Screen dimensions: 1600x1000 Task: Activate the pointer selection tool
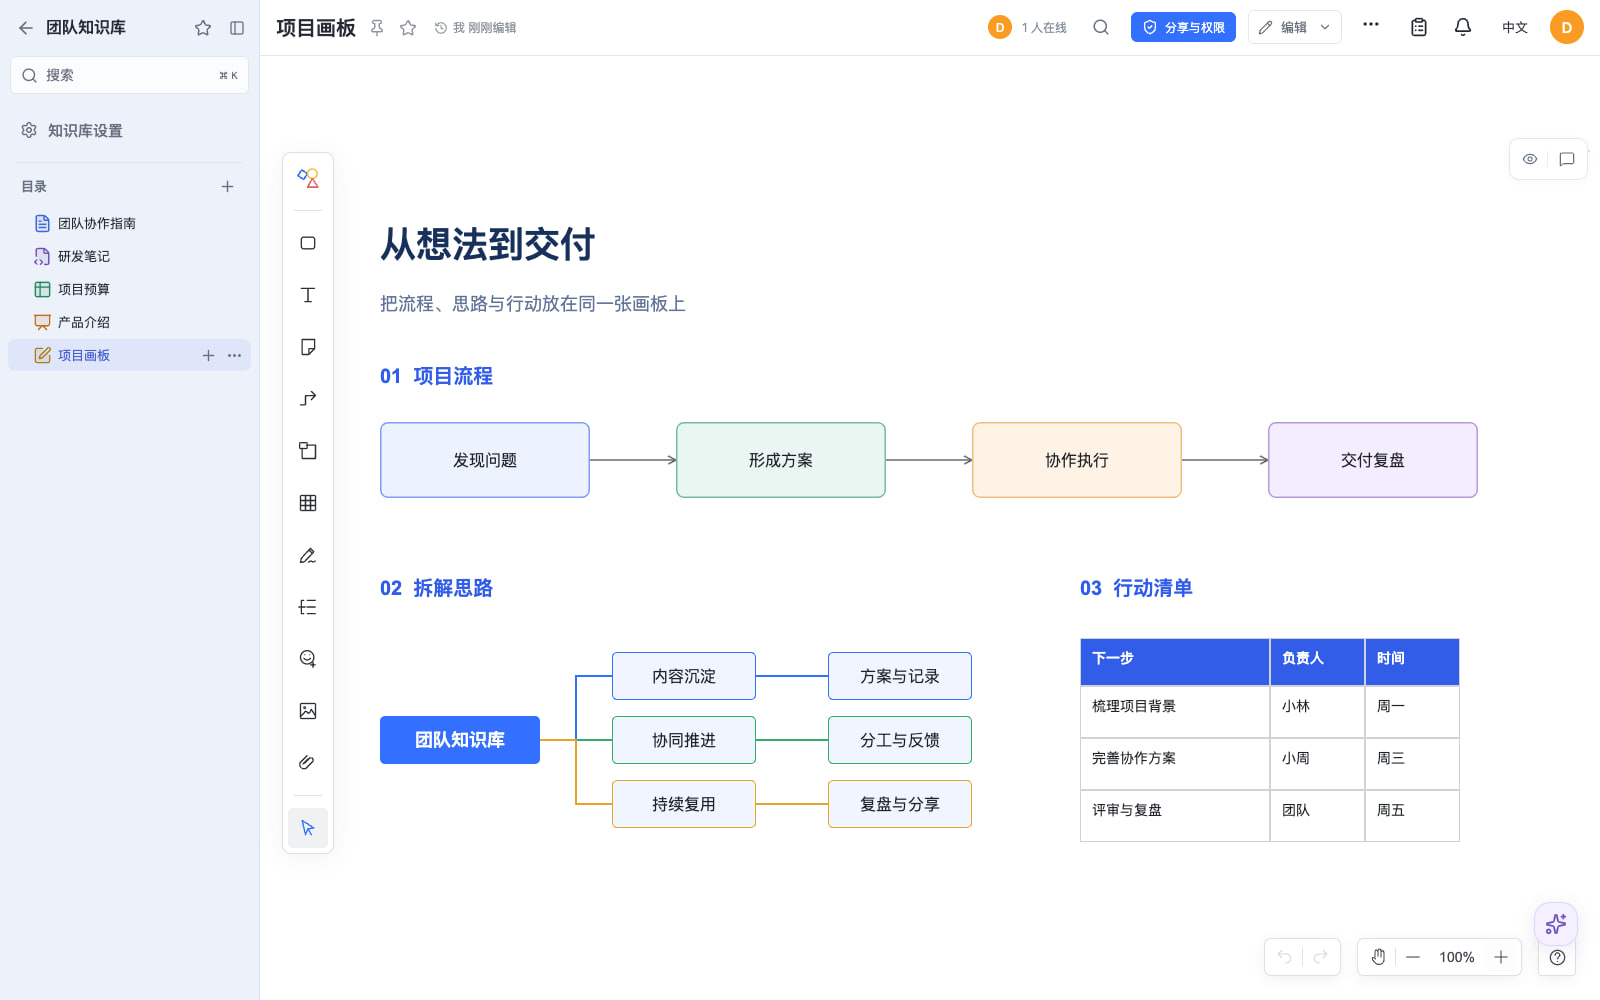pos(308,828)
